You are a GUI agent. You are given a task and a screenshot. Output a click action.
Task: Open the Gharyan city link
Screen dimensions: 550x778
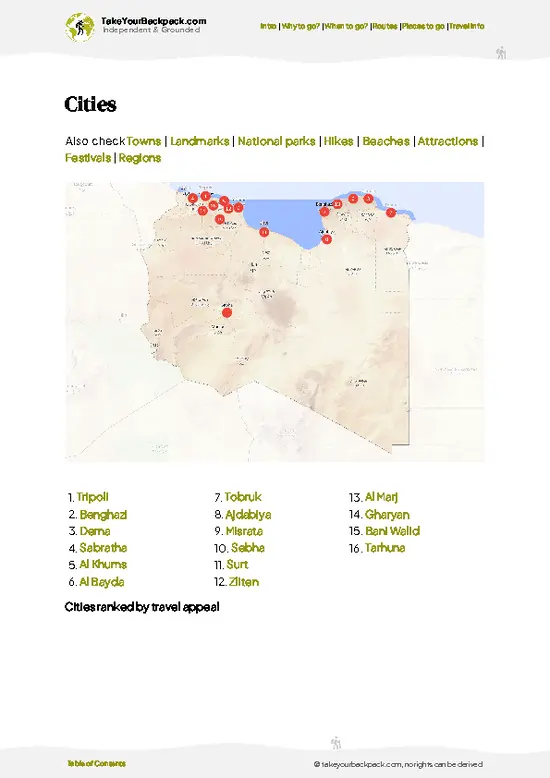[387, 515]
